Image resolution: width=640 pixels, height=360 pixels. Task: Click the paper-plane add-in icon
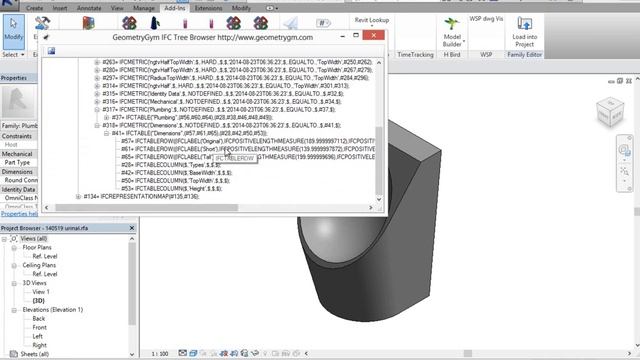(291, 23)
